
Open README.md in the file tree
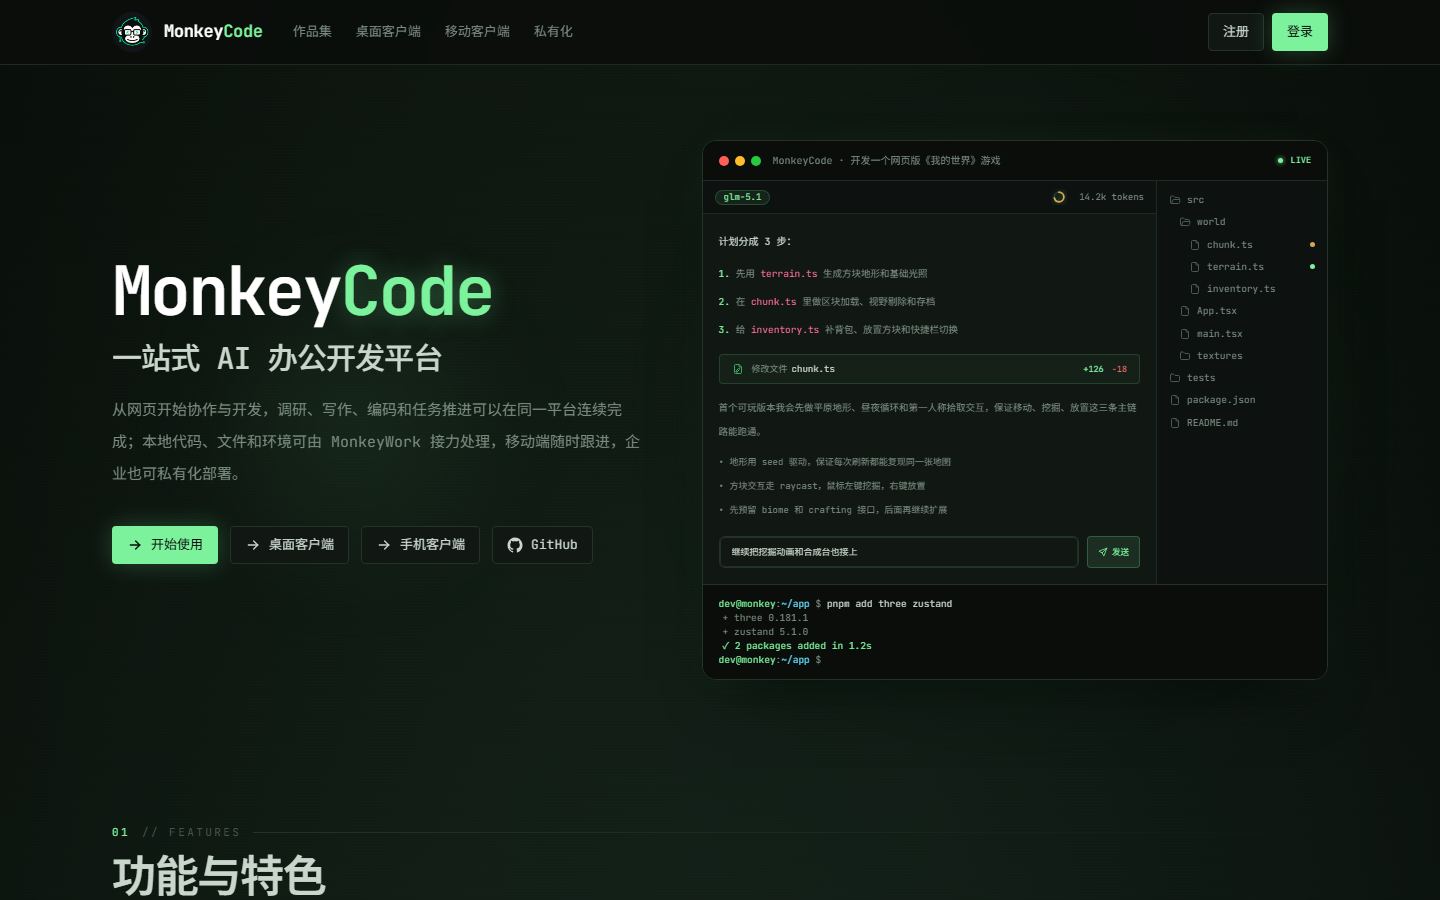click(1212, 423)
